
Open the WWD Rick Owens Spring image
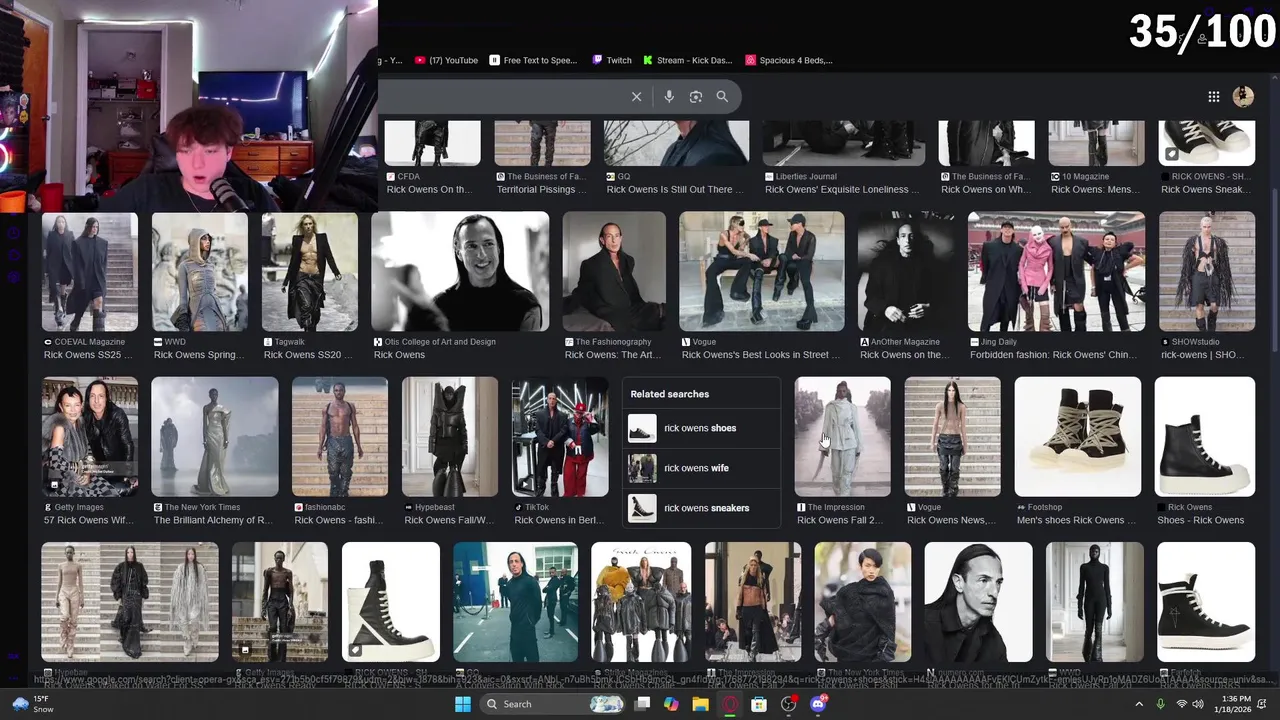200,271
